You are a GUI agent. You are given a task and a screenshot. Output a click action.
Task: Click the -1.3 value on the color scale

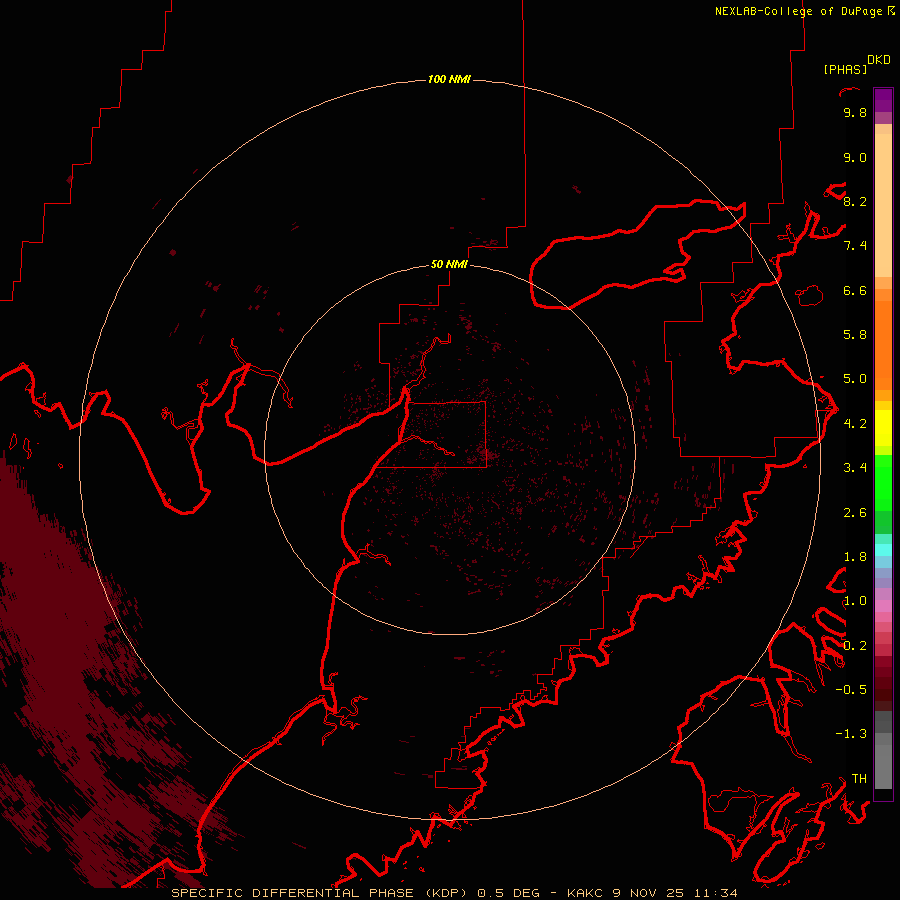click(x=851, y=734)
